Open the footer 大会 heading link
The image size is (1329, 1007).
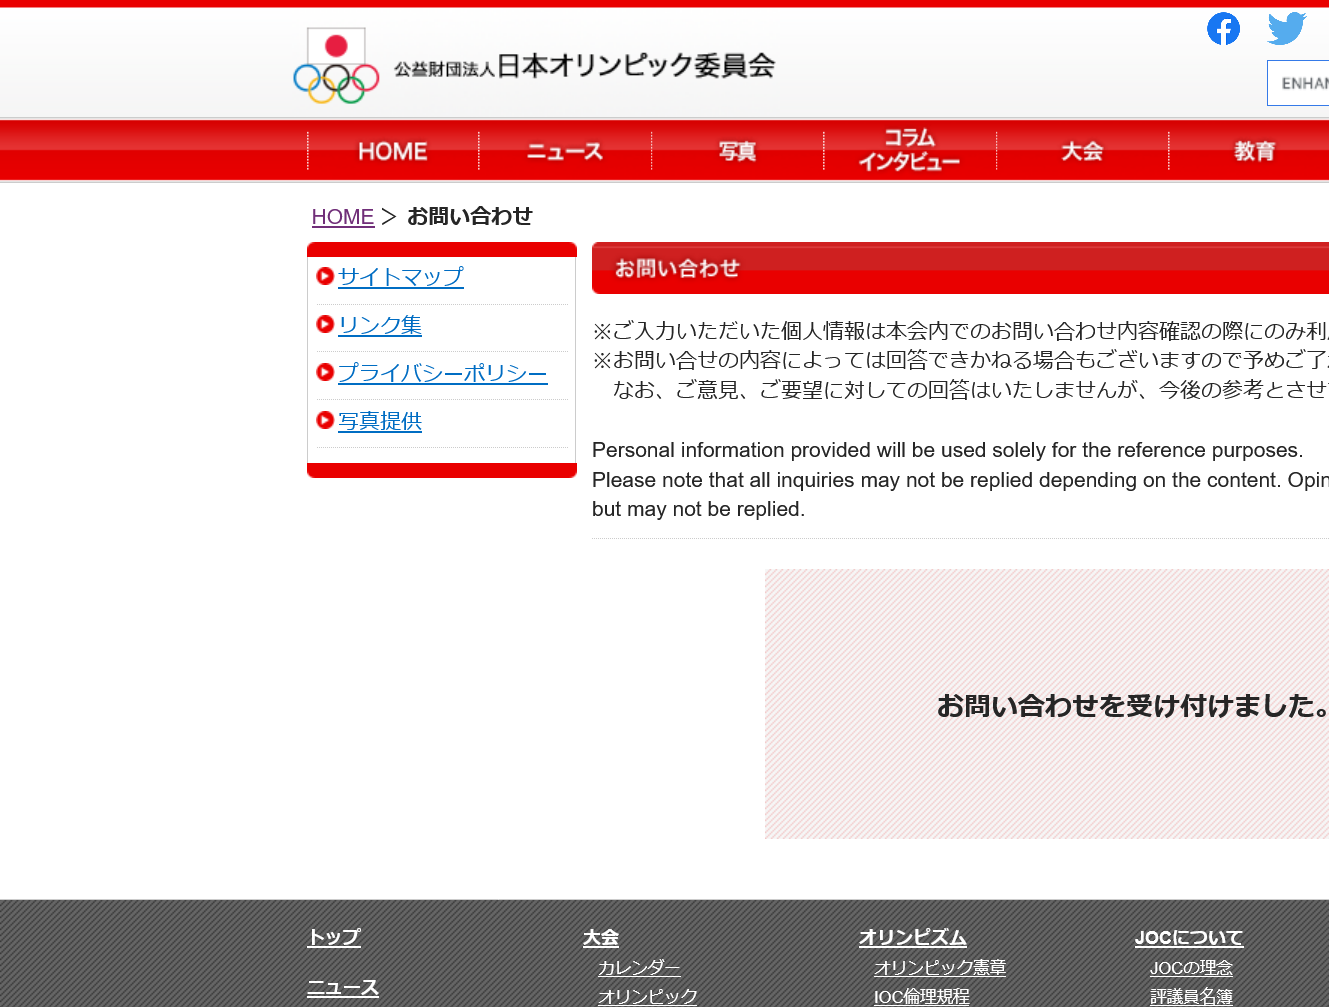601,937
